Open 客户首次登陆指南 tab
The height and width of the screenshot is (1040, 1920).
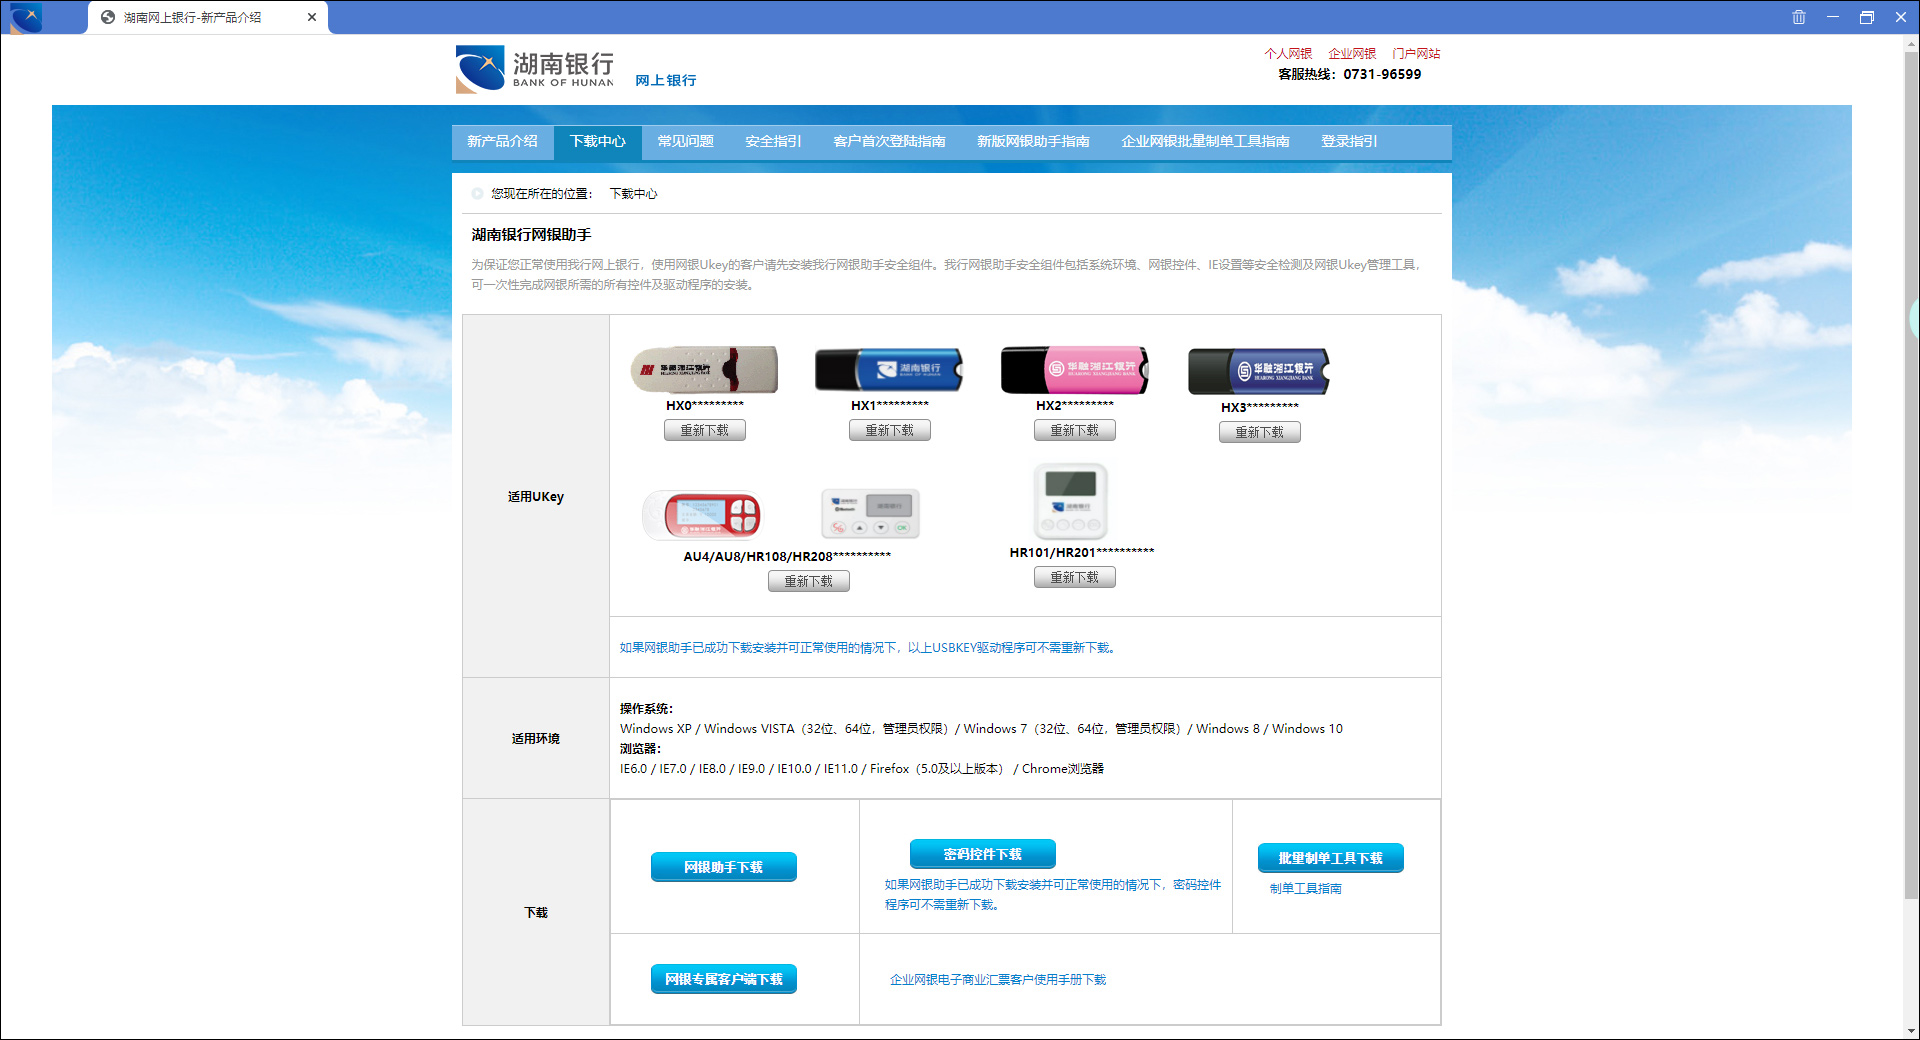(889, 142)
